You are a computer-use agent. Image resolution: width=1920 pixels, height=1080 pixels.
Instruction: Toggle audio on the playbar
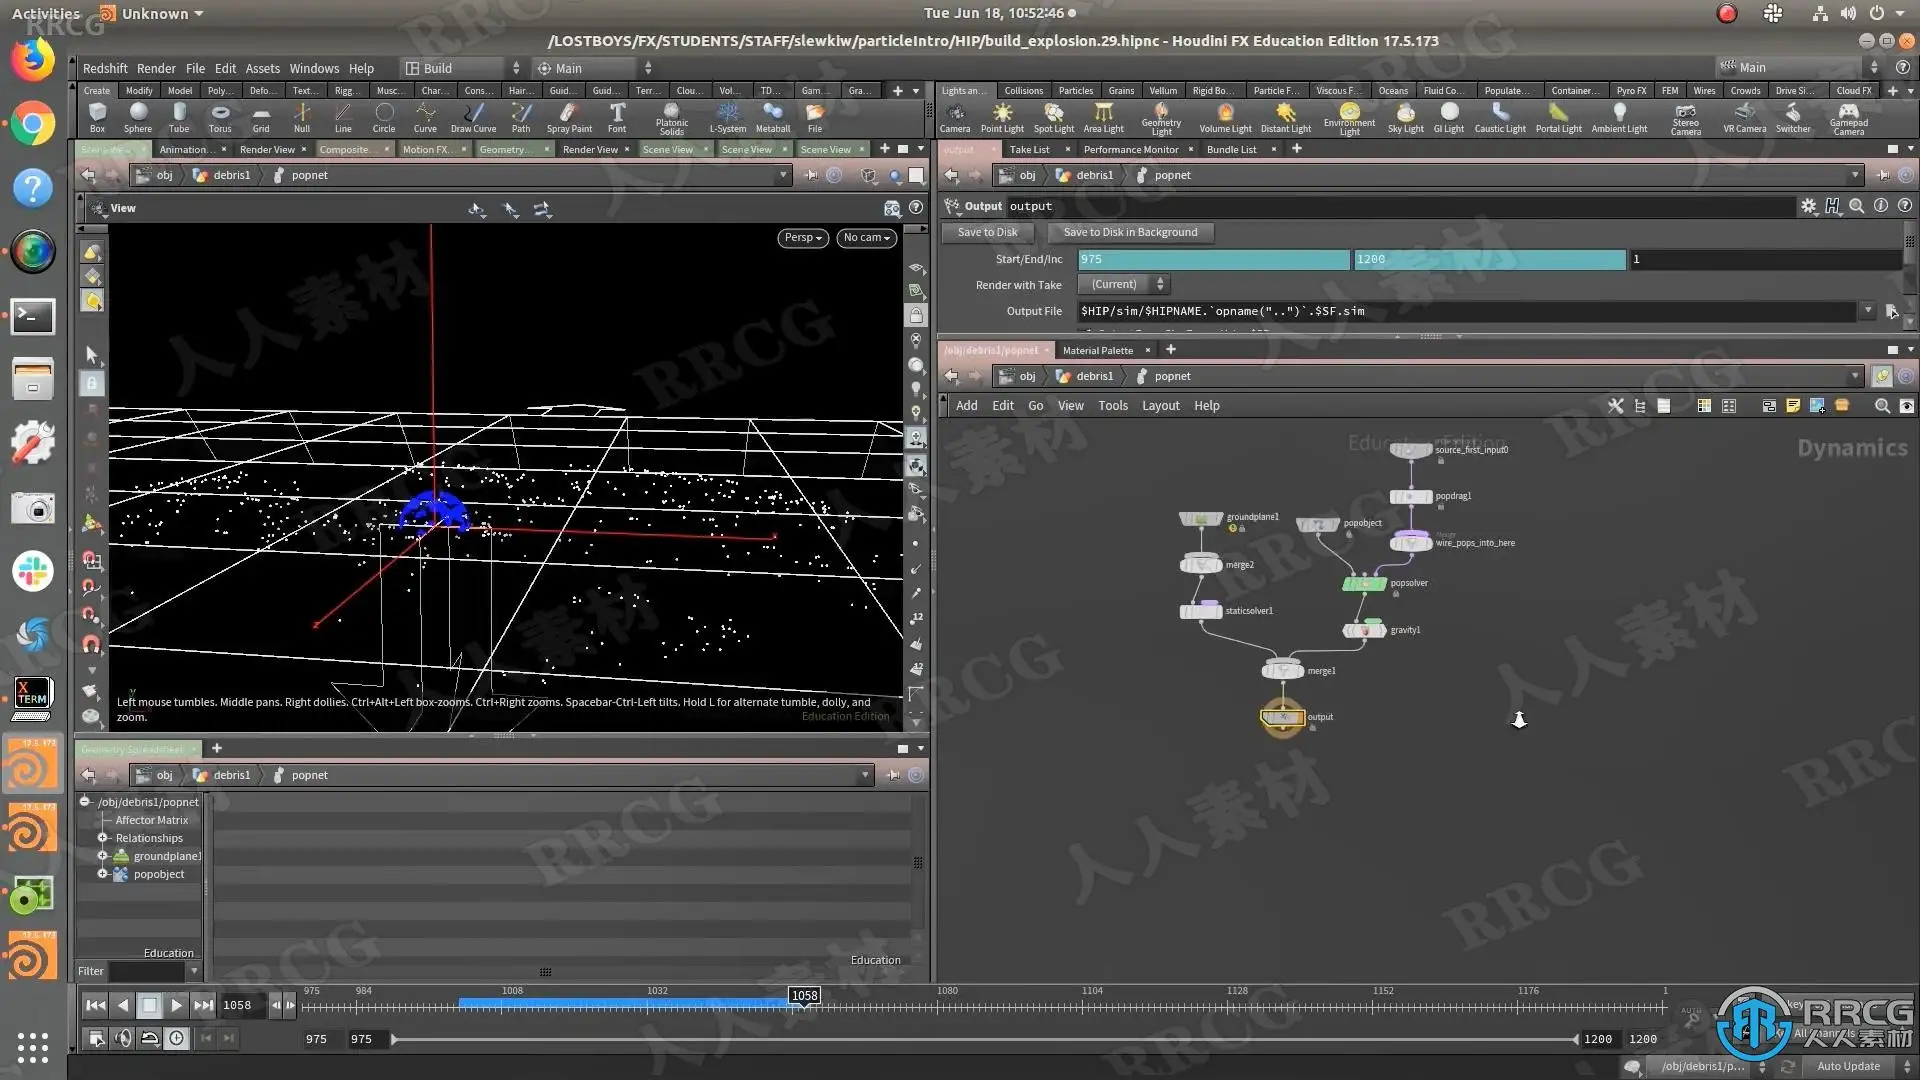(x=123, y=1038)
